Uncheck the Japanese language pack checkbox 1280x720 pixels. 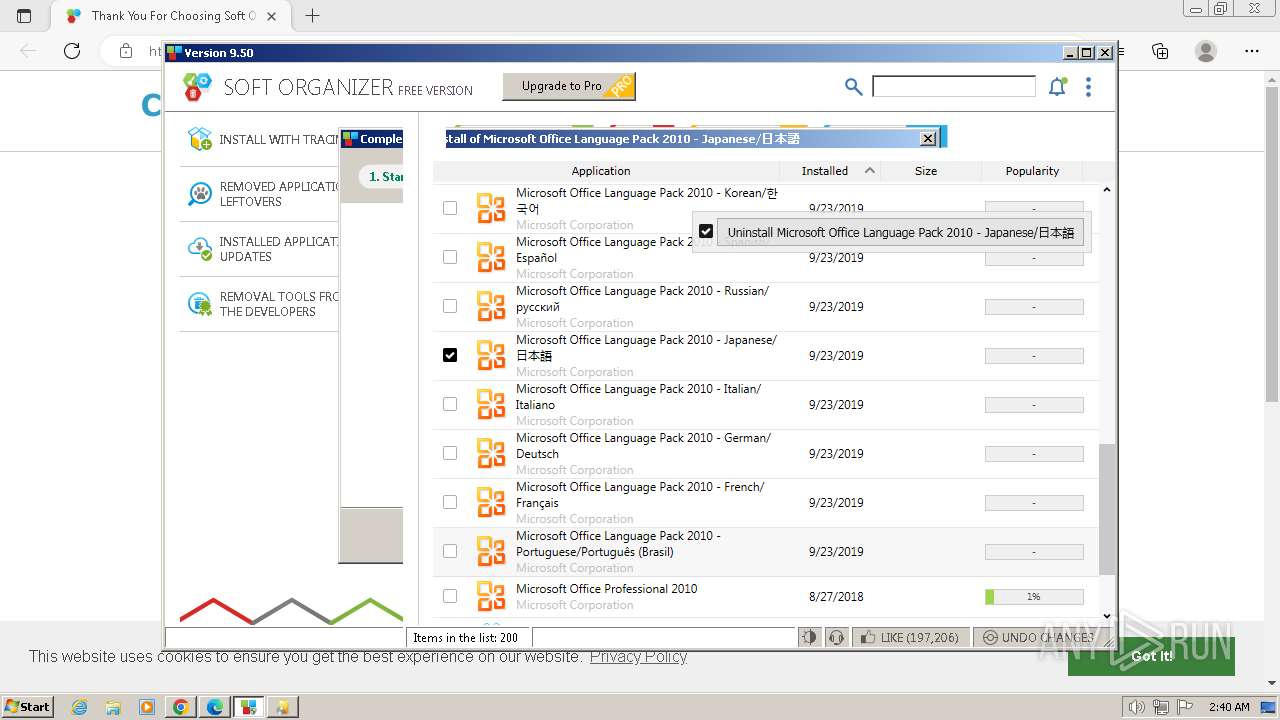(450, 355)
